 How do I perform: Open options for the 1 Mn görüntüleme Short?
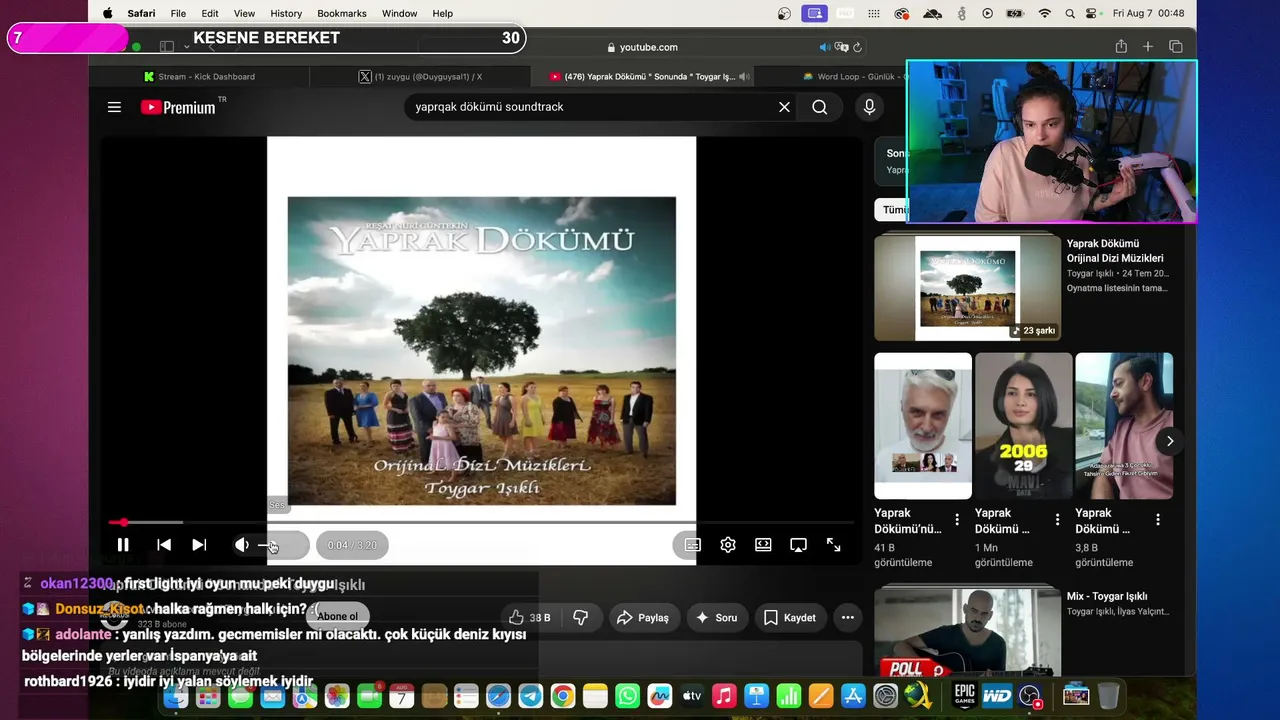tap(1057, 520)
